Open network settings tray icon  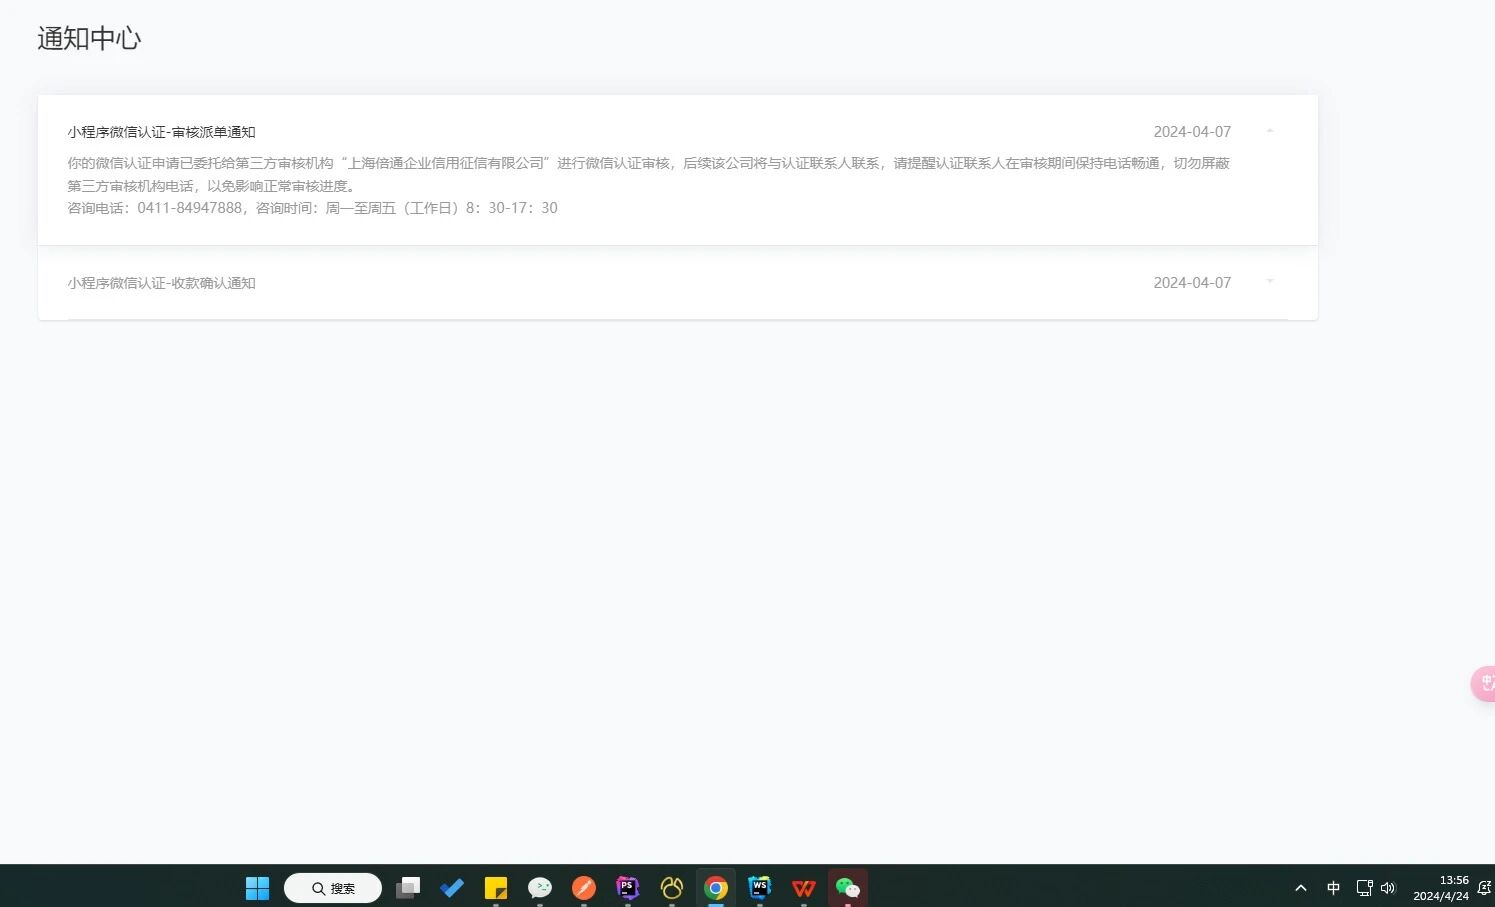1364,888
